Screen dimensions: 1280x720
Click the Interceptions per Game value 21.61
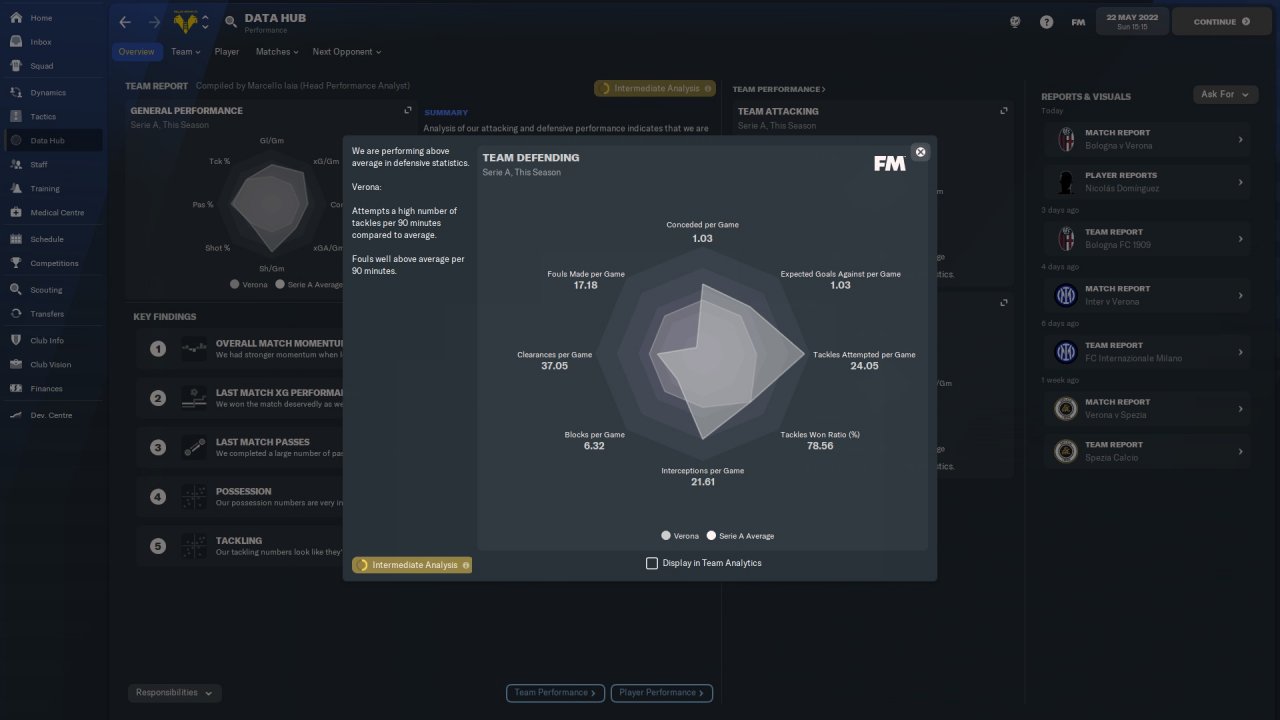(x=703, y=482)
